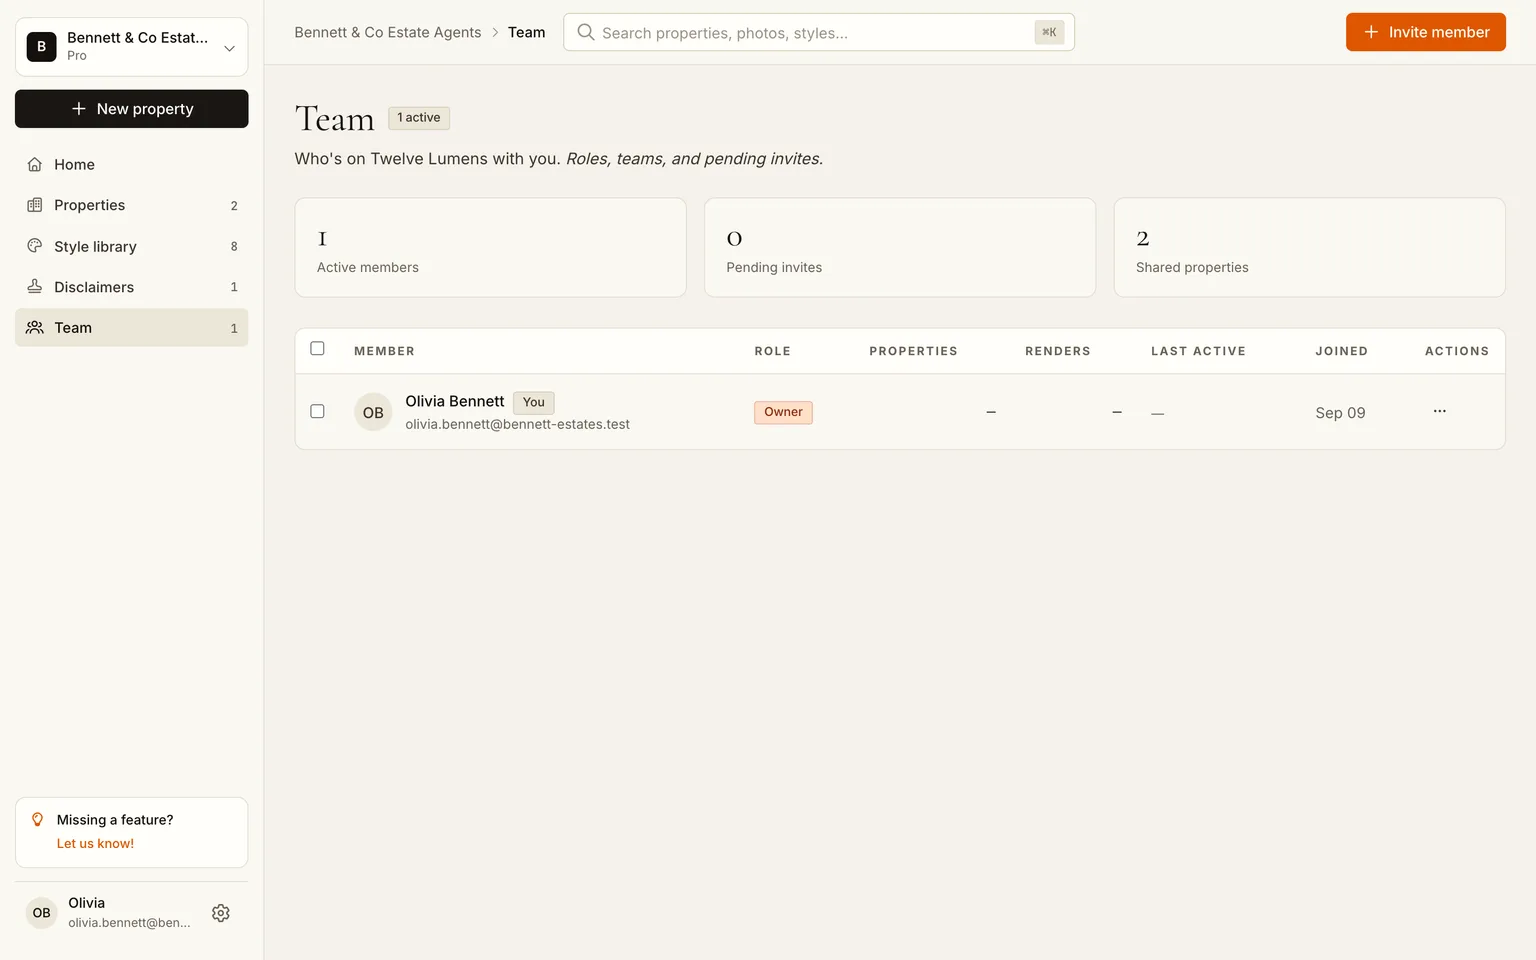Click the Disclaimers stamp icon
This screenshot has height=960, width=1536.
click(35, 287)
